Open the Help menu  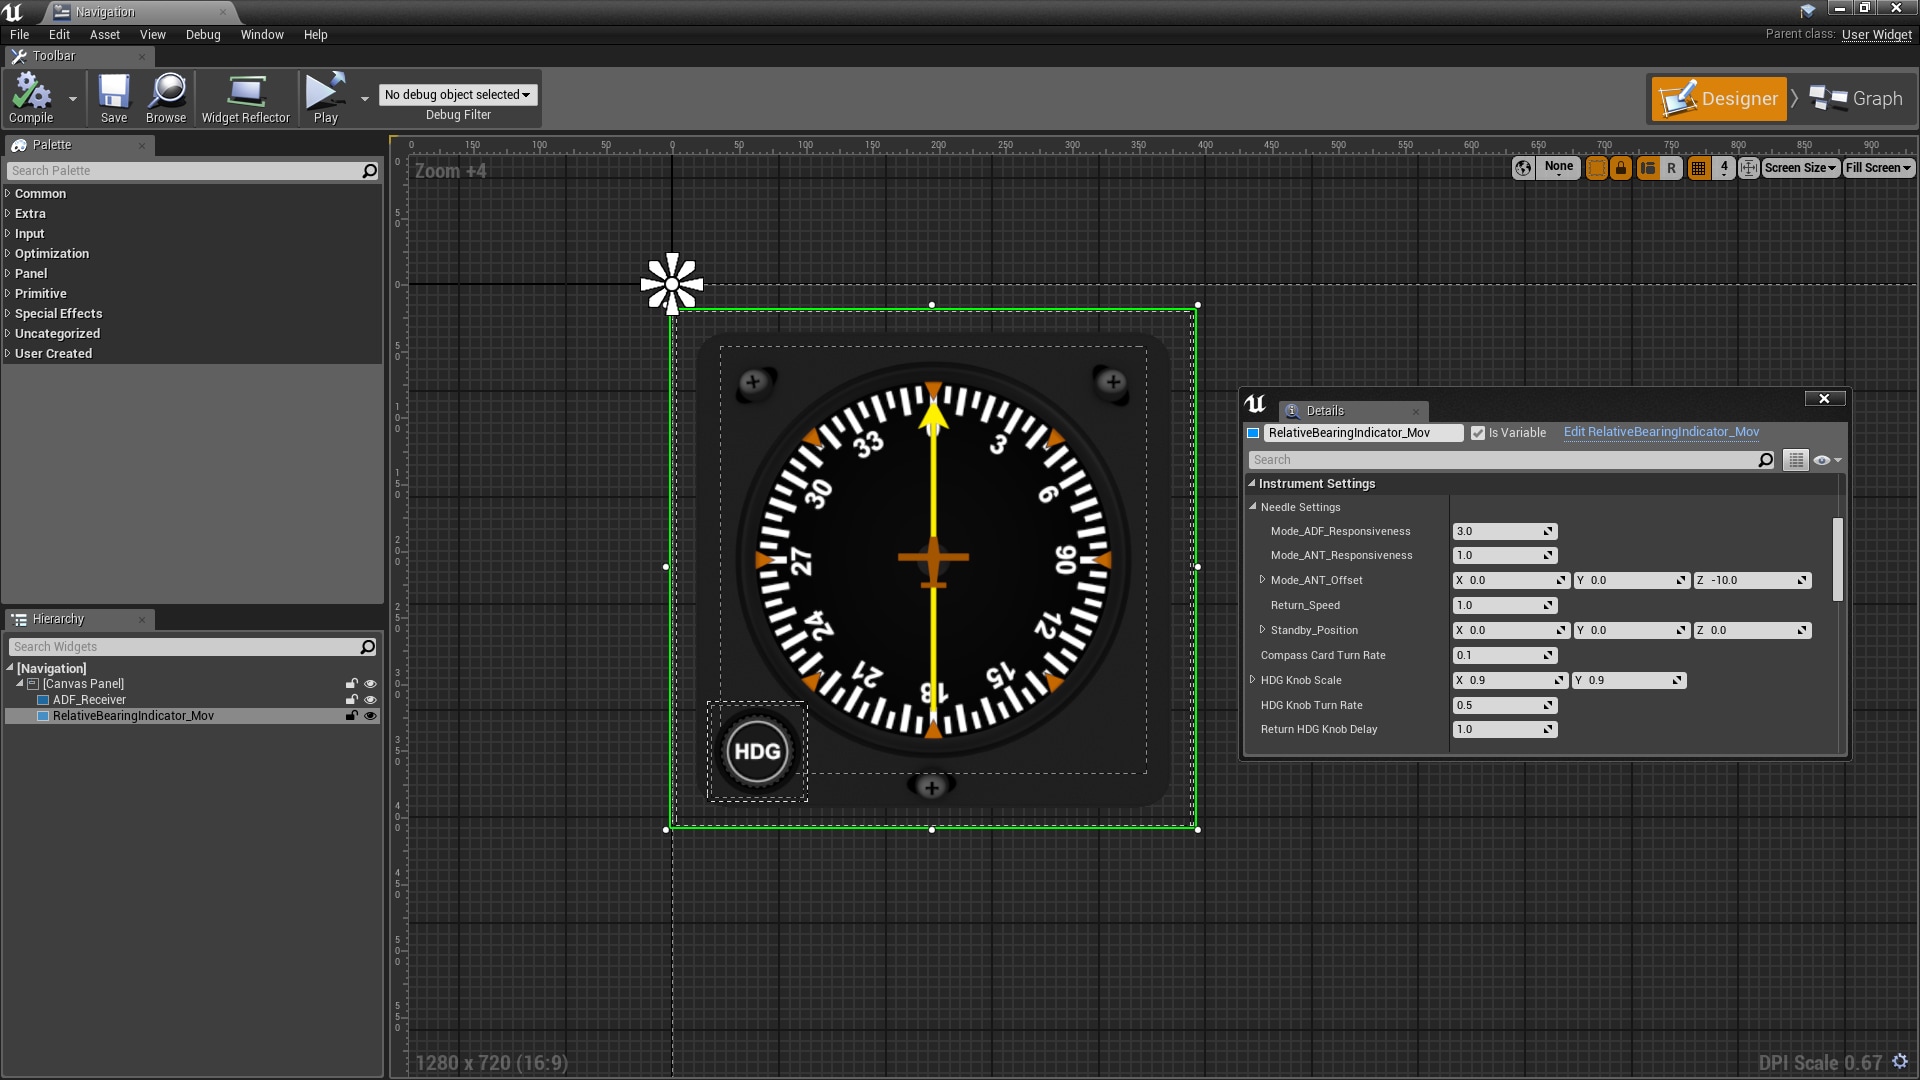[x=316, y=35]
